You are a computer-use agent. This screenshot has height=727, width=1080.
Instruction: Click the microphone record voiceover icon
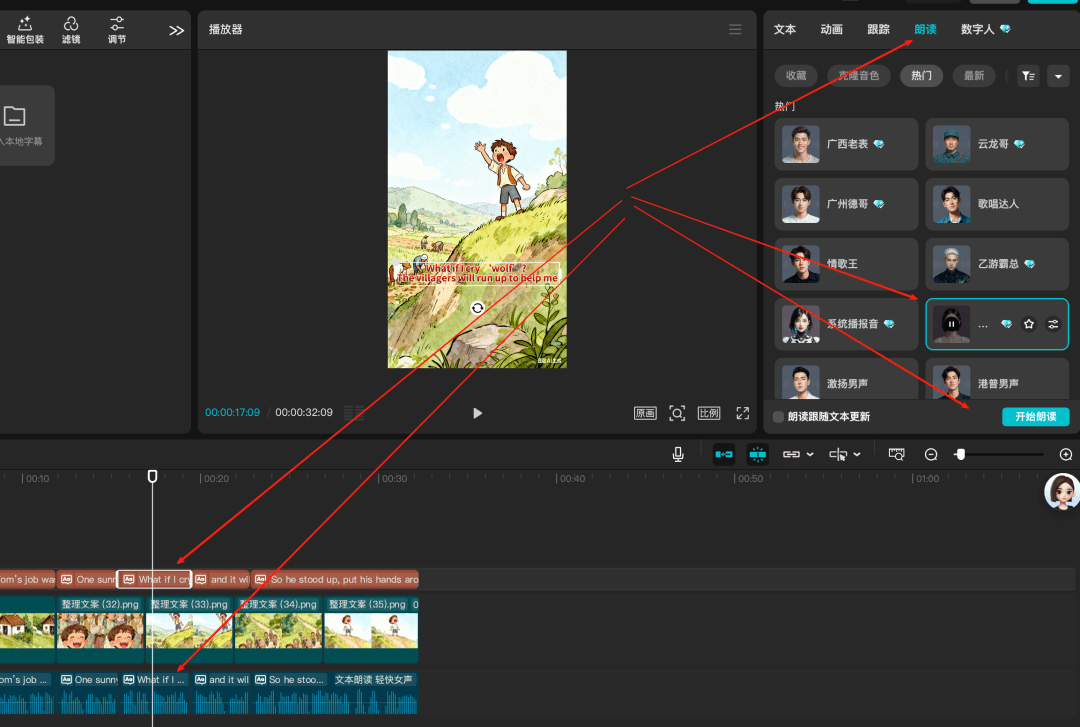(678, 454)
